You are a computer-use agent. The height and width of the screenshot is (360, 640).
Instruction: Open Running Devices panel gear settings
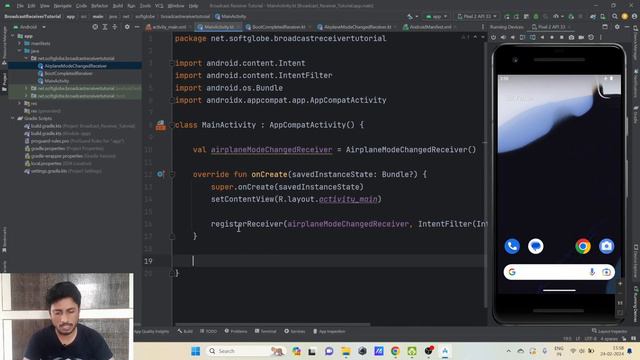coord(617,27)
